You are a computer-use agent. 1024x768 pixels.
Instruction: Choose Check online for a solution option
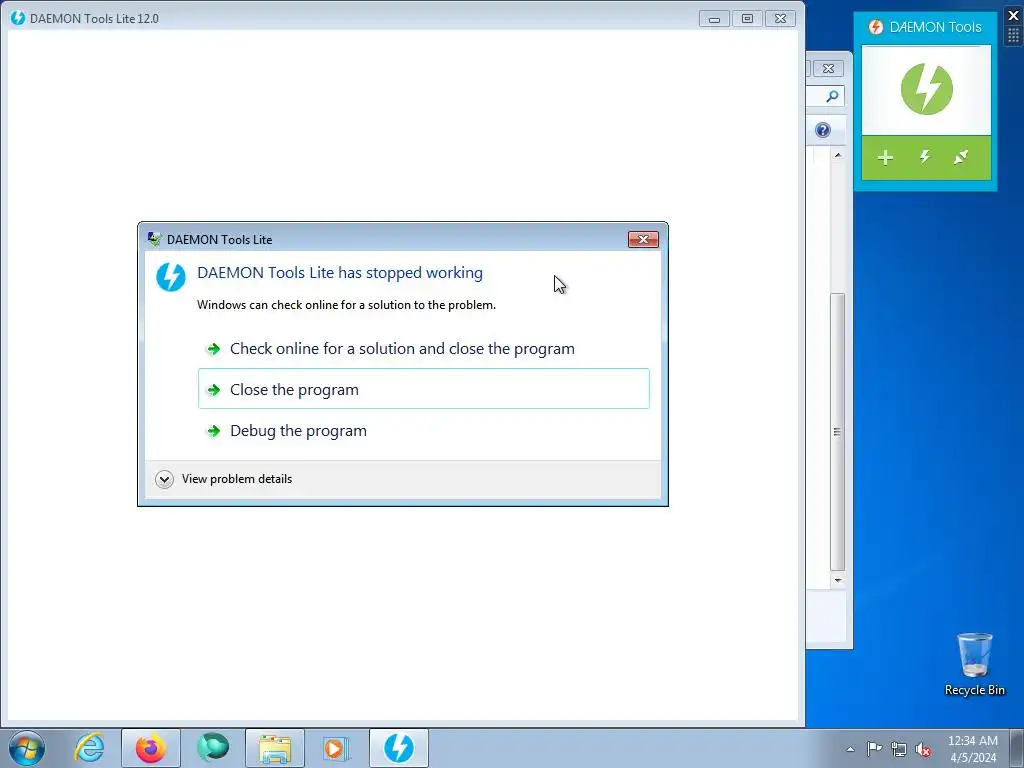[423, 349]
